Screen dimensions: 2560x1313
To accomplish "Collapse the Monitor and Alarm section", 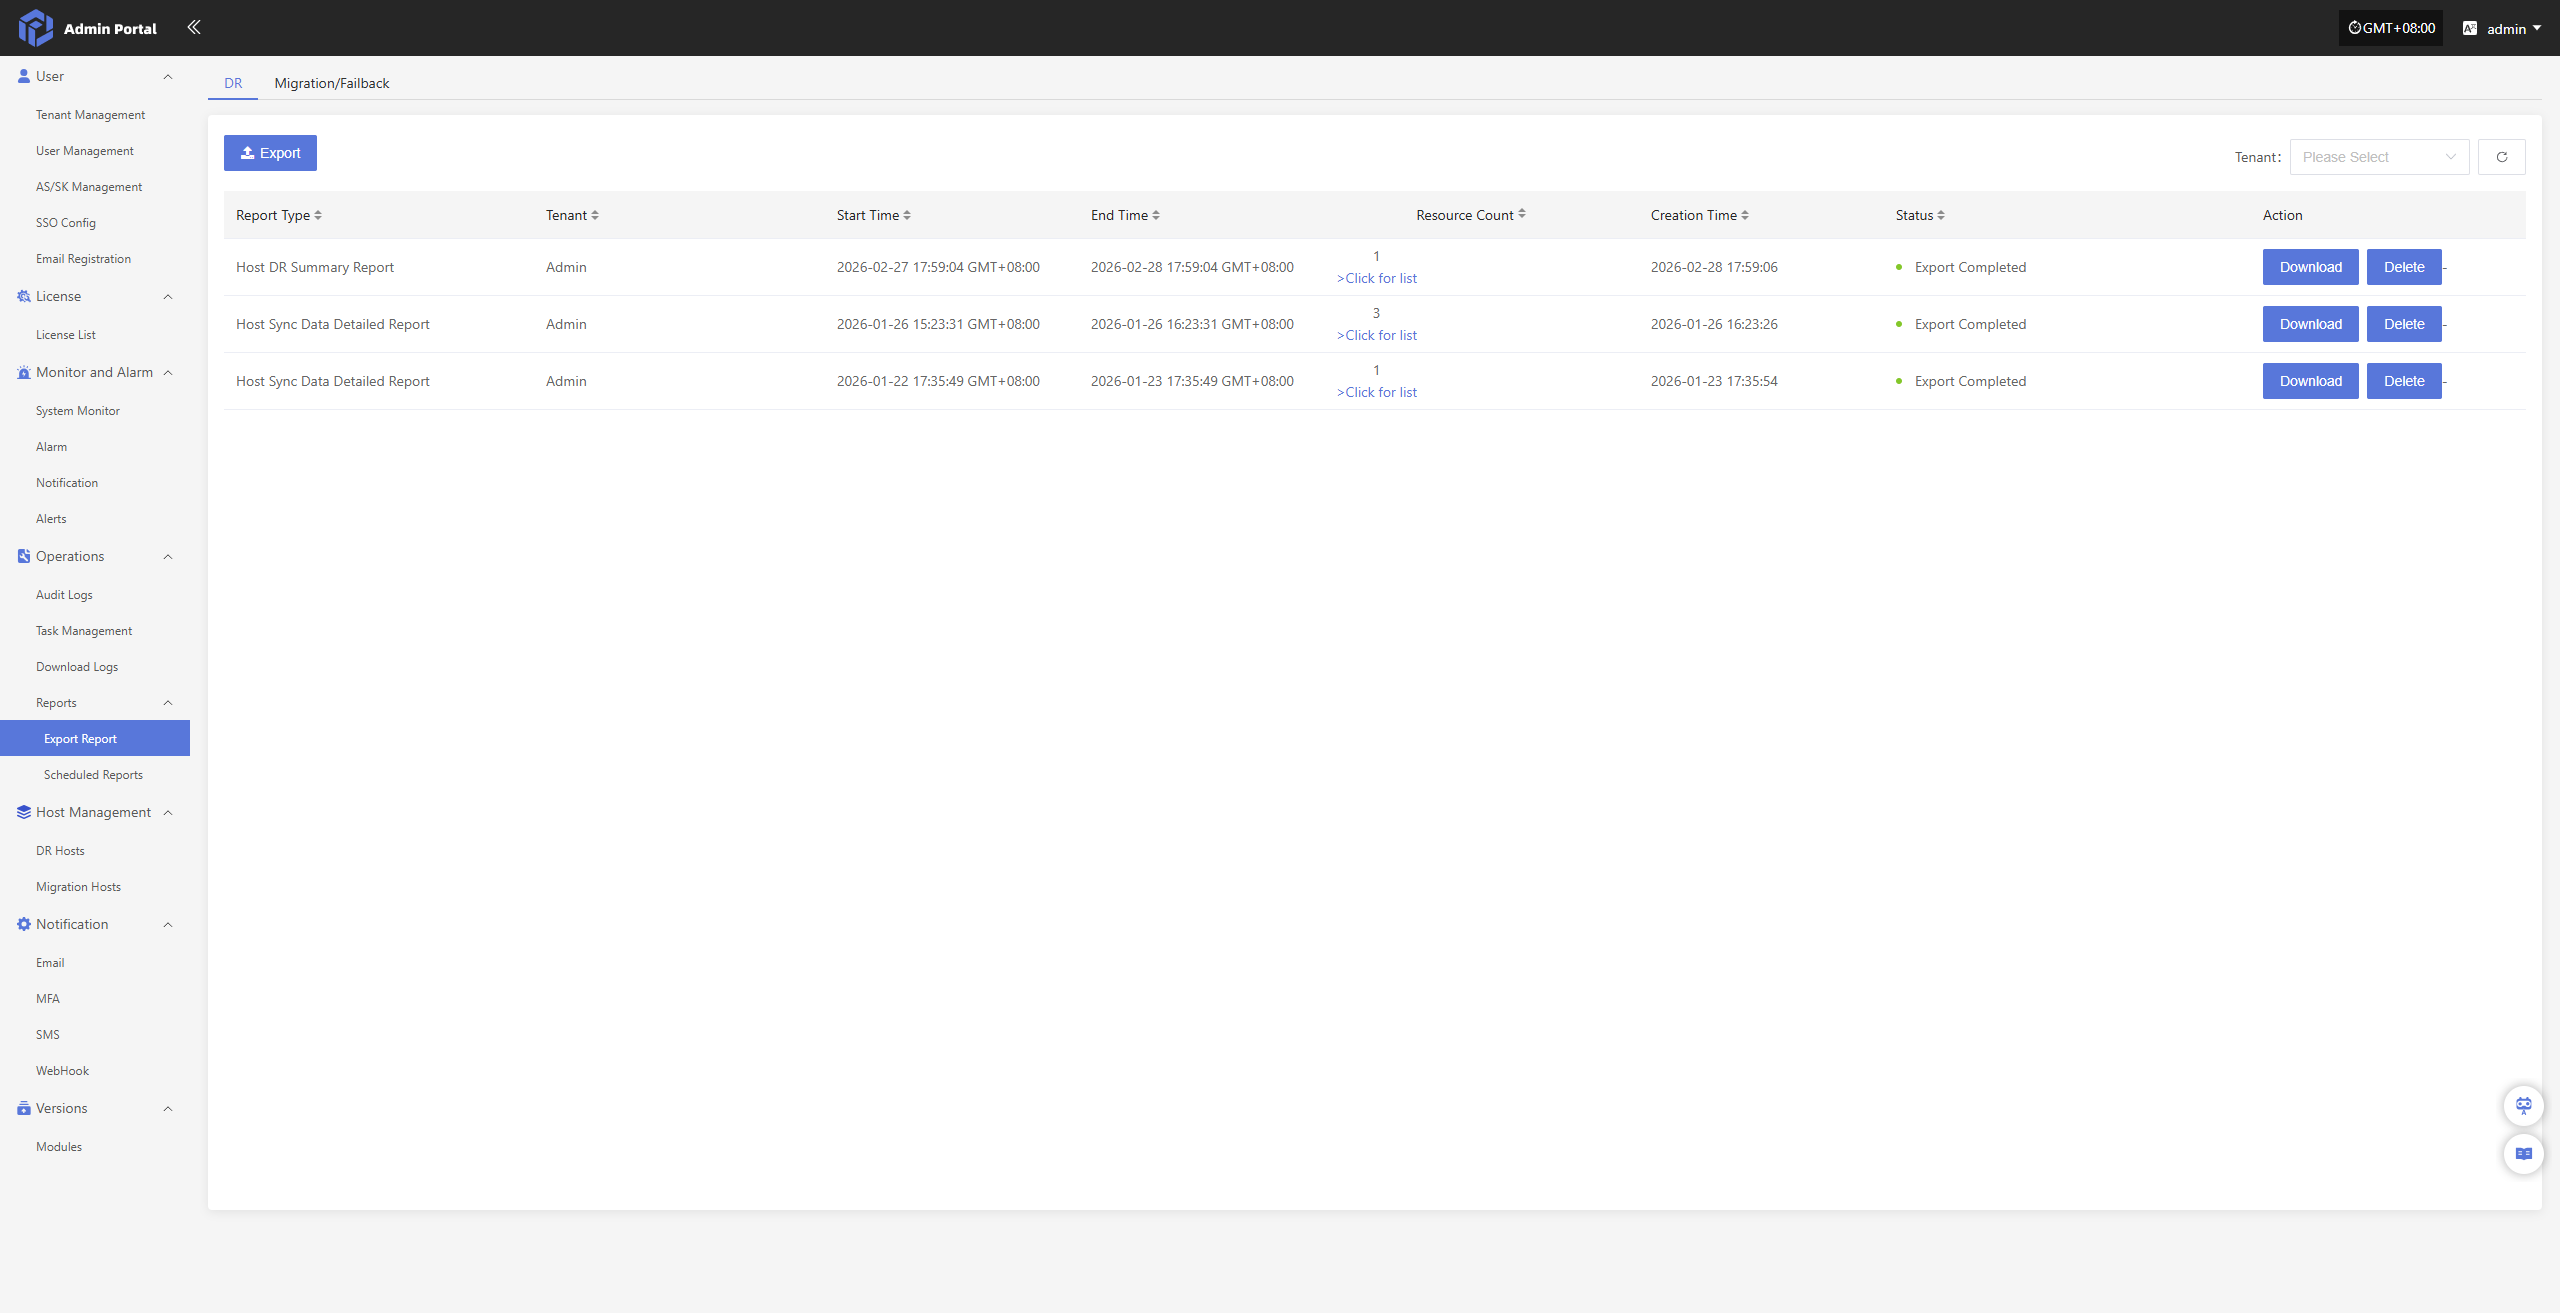I will point(168,372).
